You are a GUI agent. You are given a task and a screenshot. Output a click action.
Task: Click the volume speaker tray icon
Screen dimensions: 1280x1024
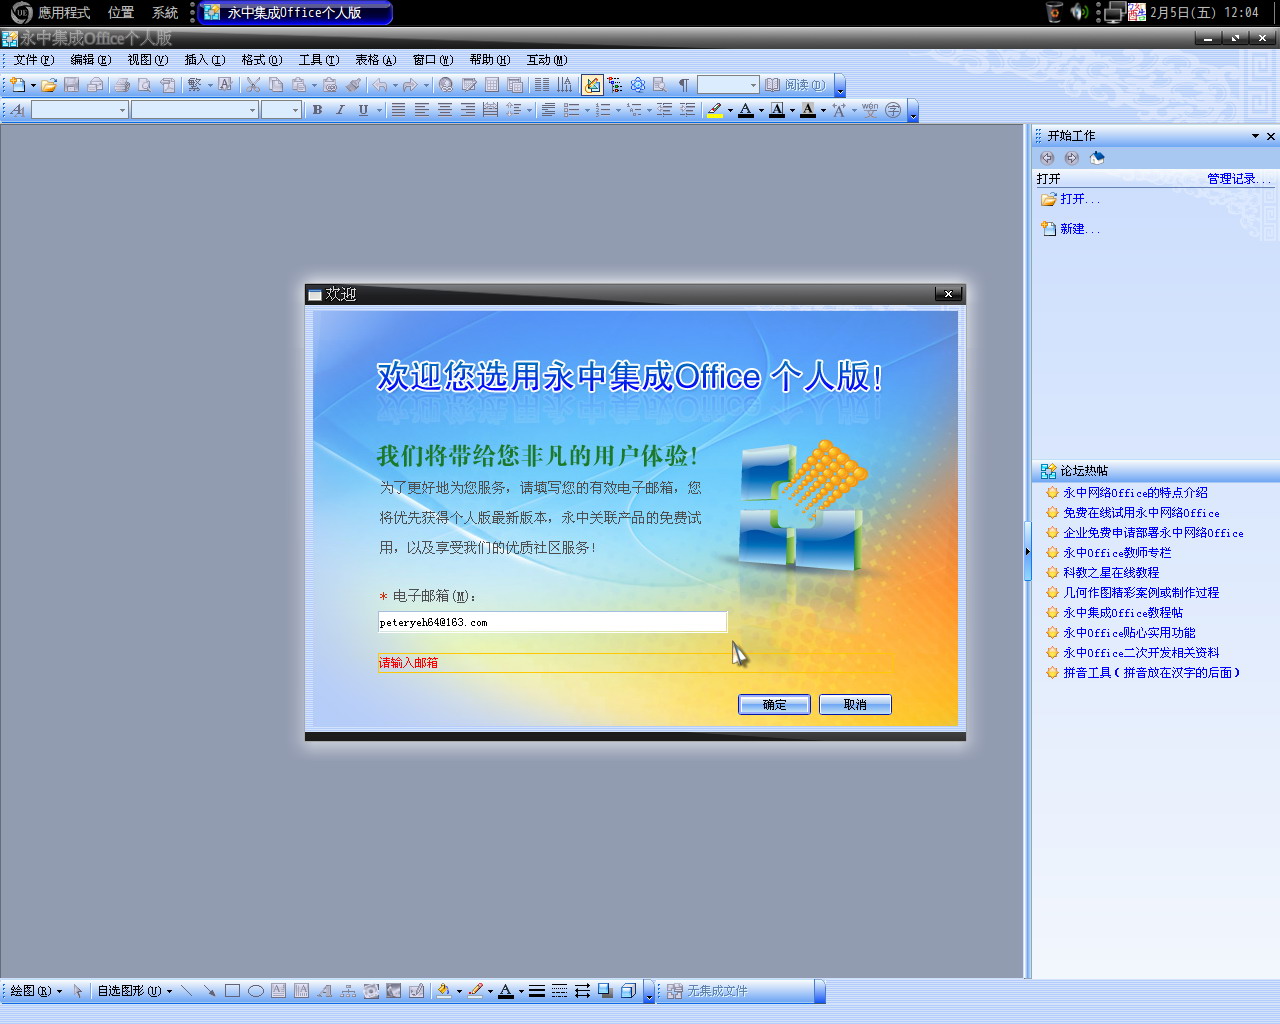click(1079, 12)
